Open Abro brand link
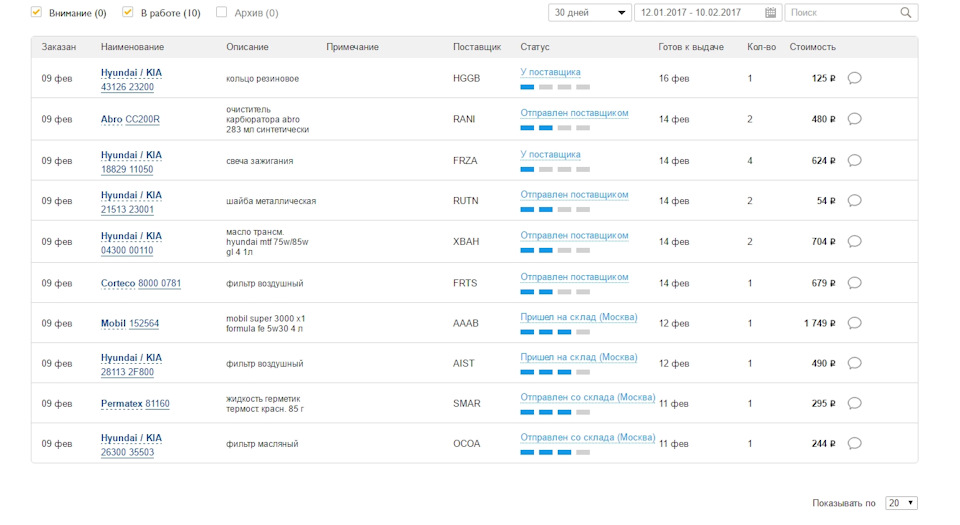The image size is (960, 525). [111, 119]
